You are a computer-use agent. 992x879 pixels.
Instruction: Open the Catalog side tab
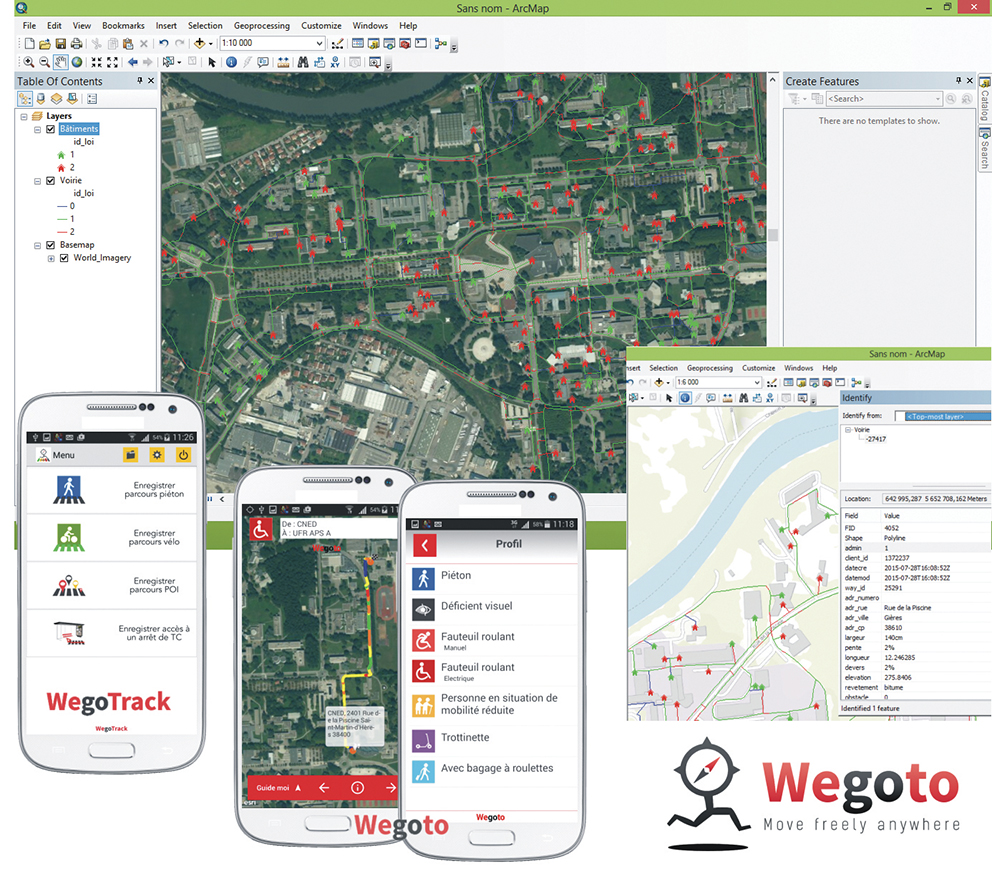[984, 99]
